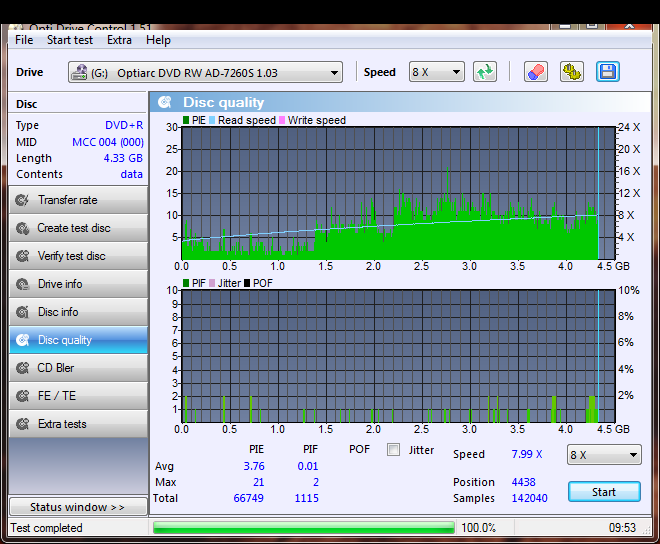Click the disc Type value DVD+R
The image size is (660, 544).
pos(124,125)
